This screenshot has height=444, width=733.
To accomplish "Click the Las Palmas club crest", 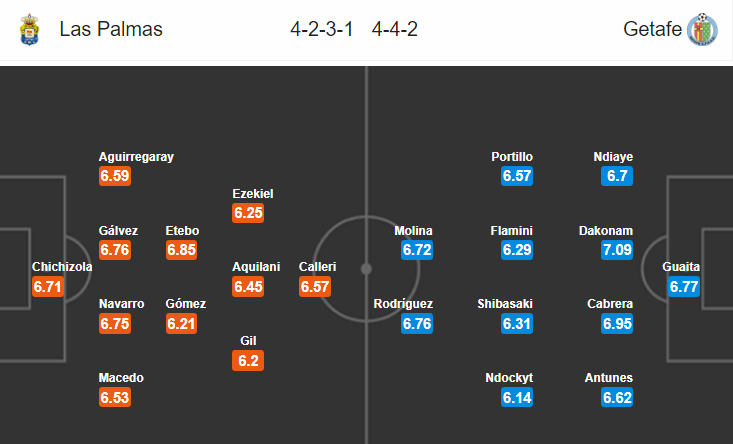I will (29, 29).
